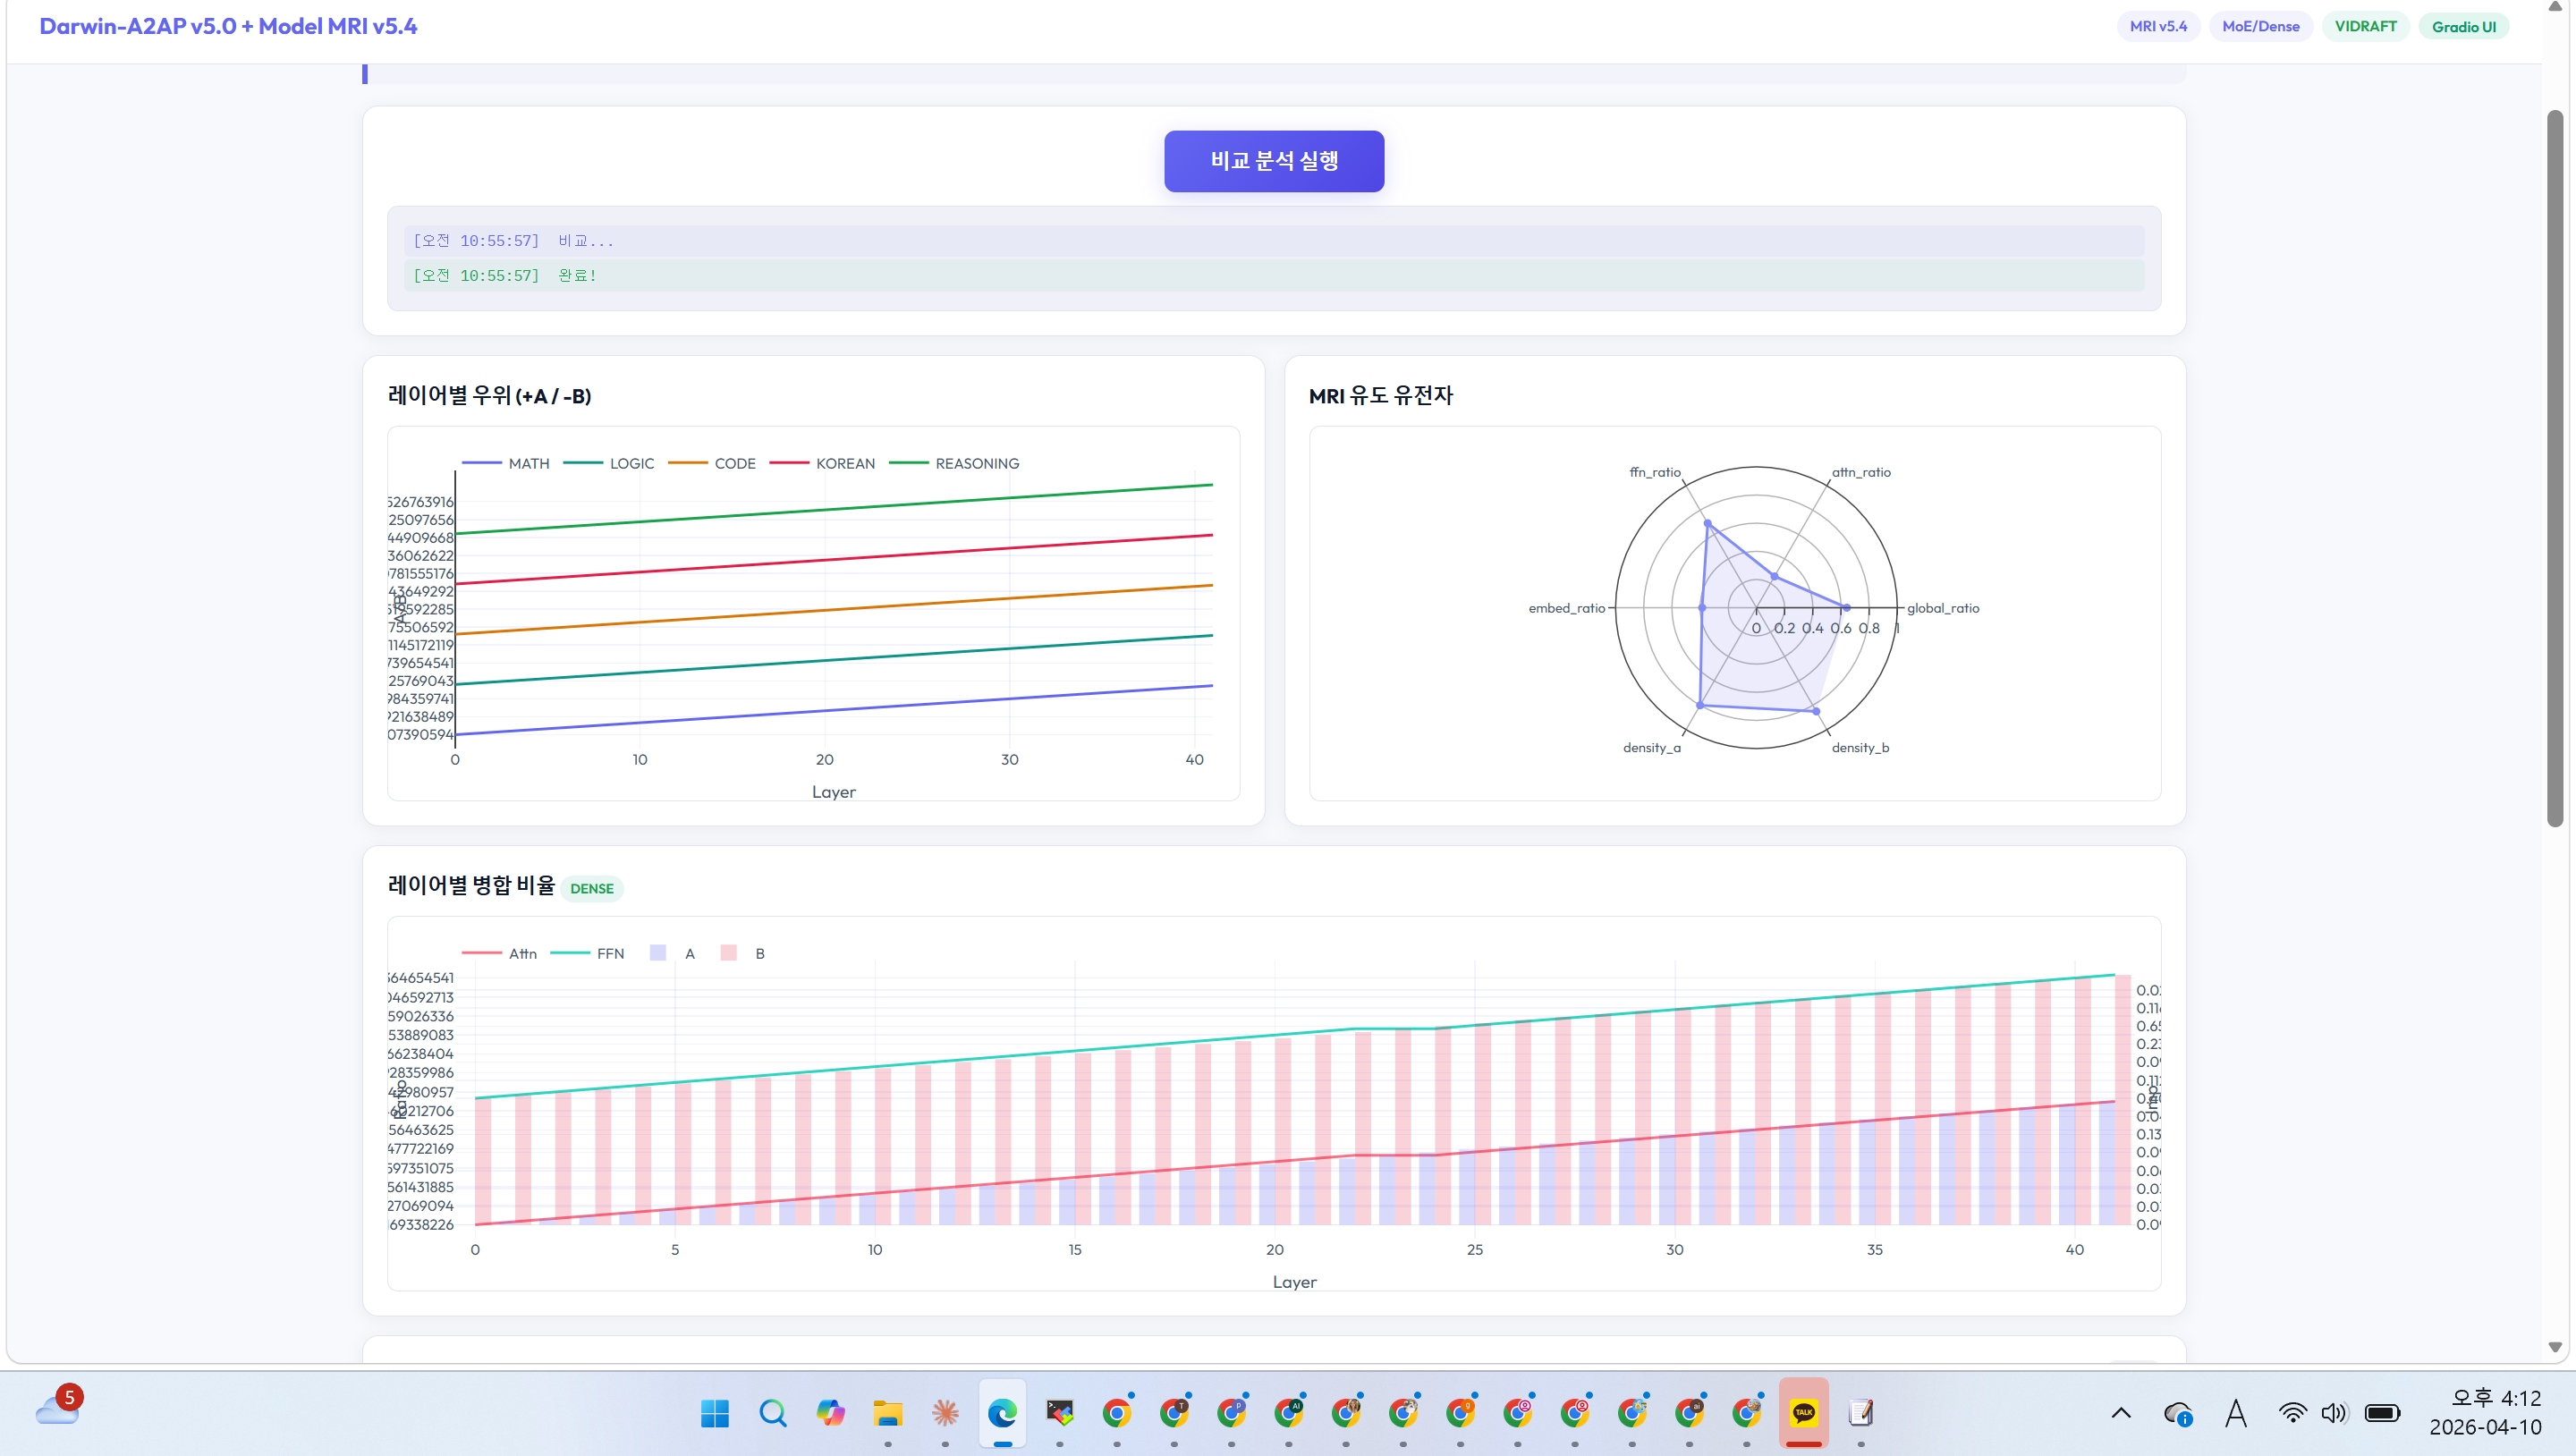Image resolution: width=2576 pixels, height=1456 pixels.
Task: Click Microsoft Edge taskbar icon
Action: (x=1002, y=1412)
